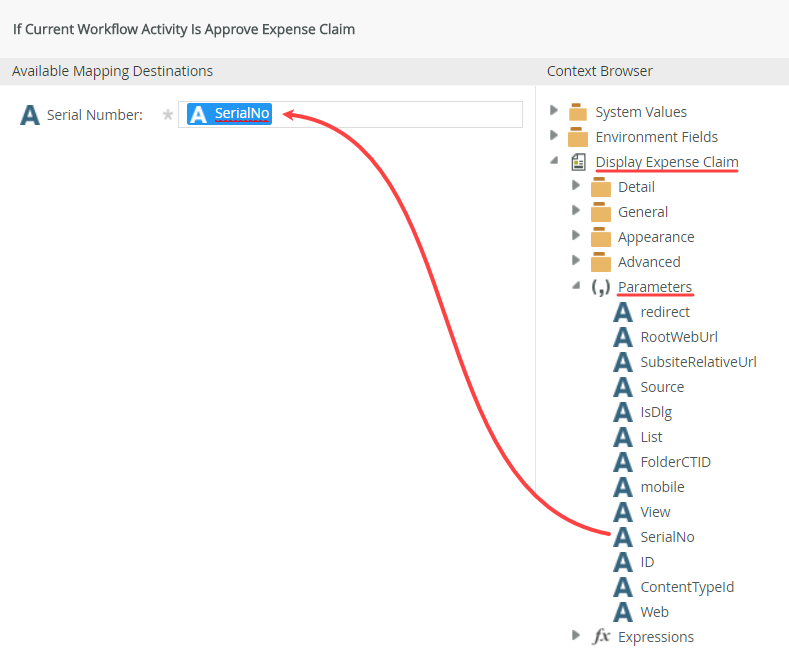The height and width of the screenshot is (649, 789).
Task: Select the General label
Action: tap(643, 212)
